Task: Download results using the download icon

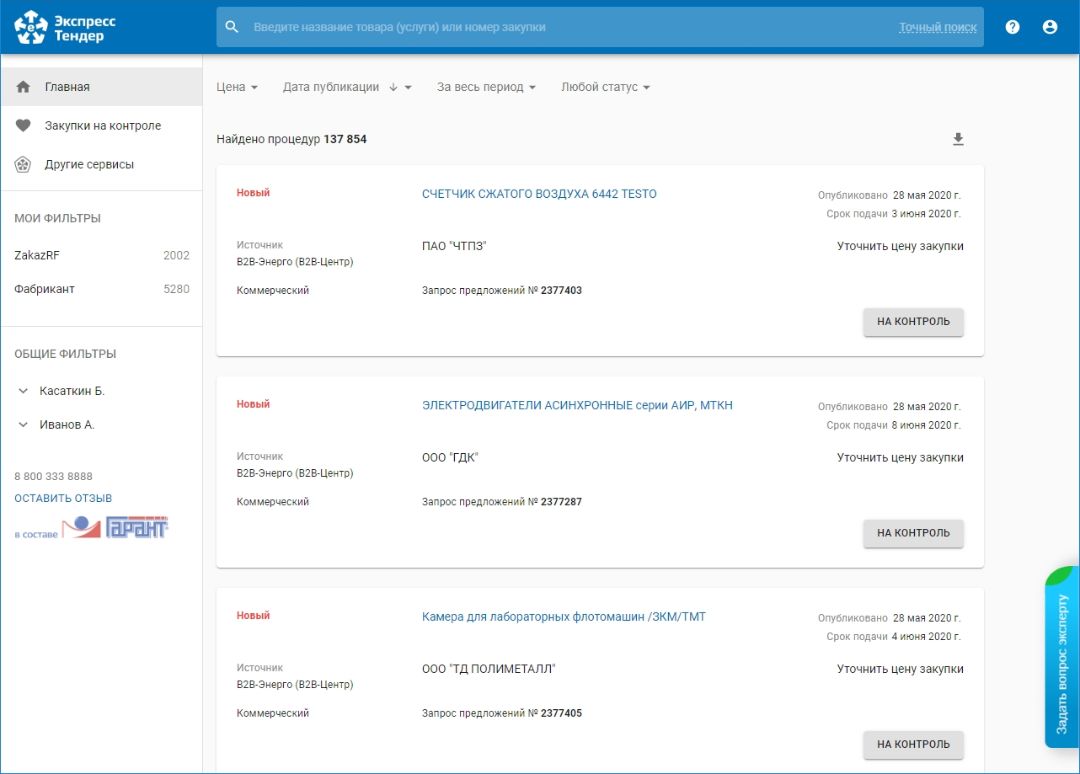Action: [957, 139]
